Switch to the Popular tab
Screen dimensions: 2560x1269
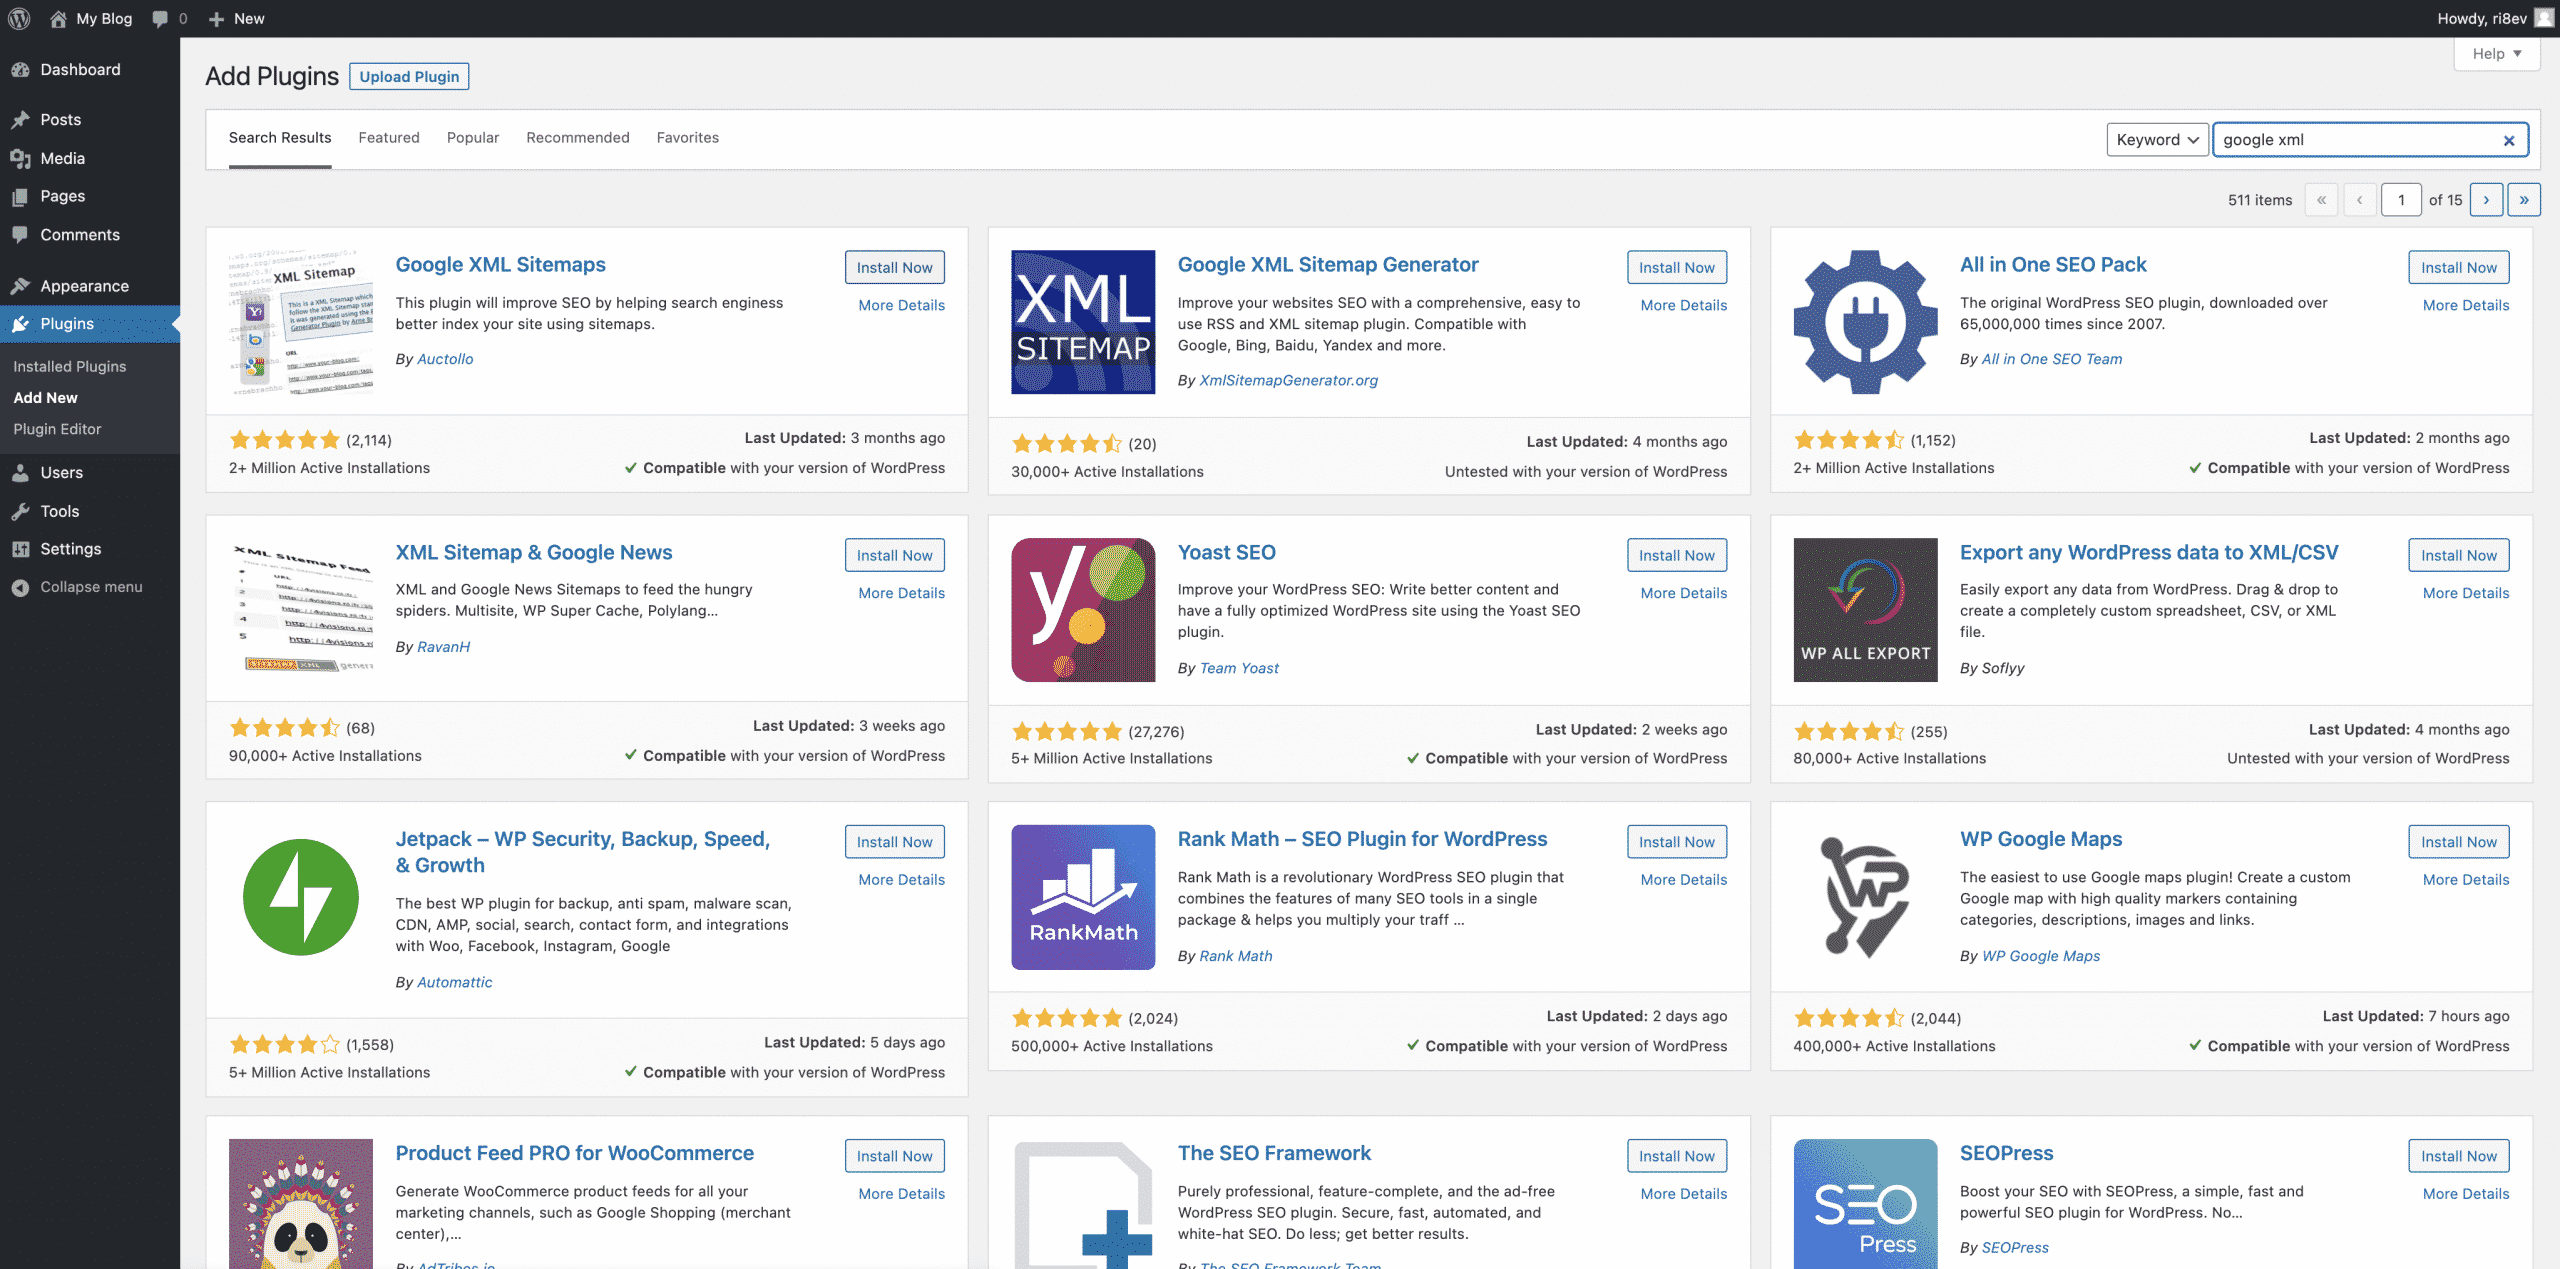pos(473,138)
